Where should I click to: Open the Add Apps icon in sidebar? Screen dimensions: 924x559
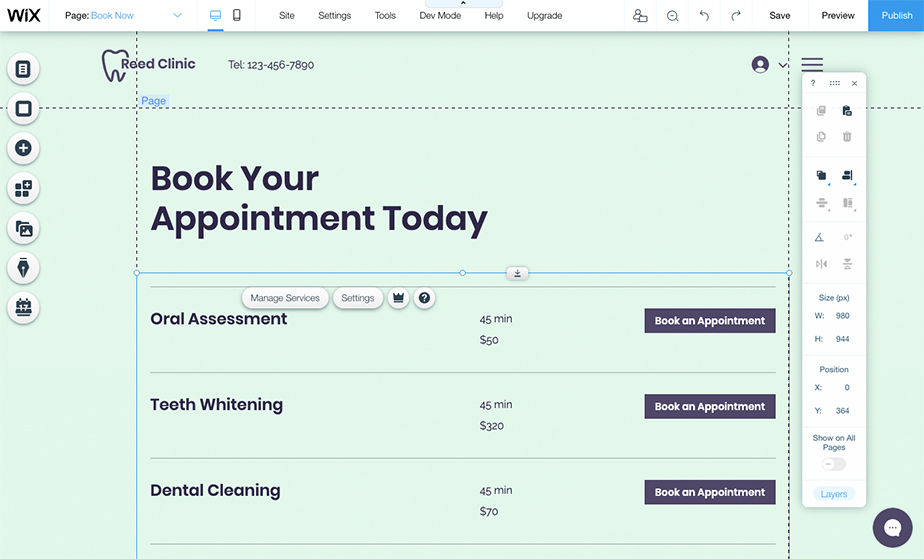click(x=23, y=188)
